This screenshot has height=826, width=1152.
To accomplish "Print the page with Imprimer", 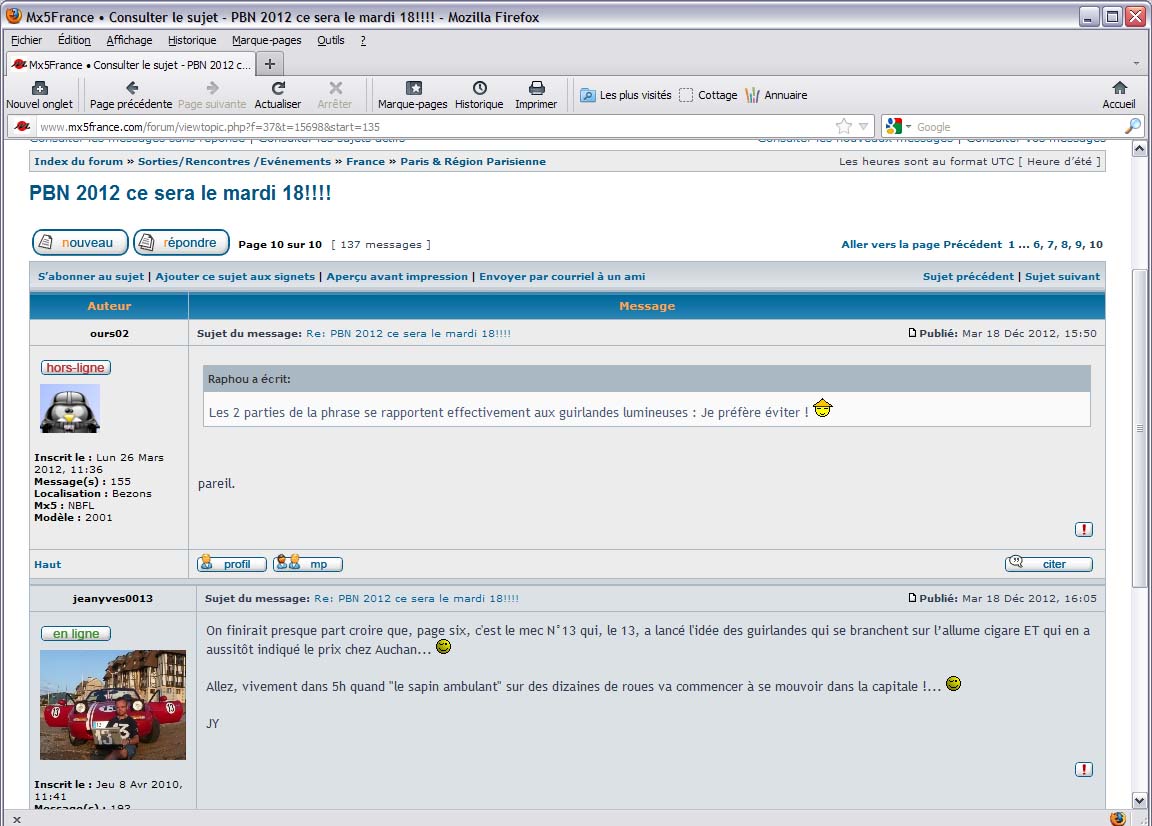I will 536,95.
